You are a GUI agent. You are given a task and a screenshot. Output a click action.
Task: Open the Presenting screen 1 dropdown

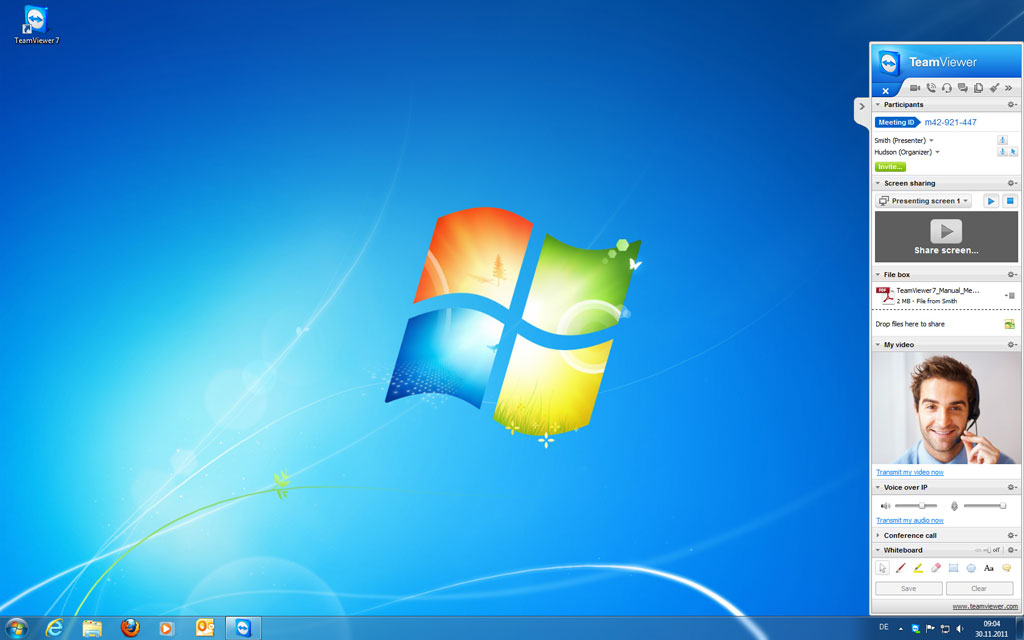[924, 201]
